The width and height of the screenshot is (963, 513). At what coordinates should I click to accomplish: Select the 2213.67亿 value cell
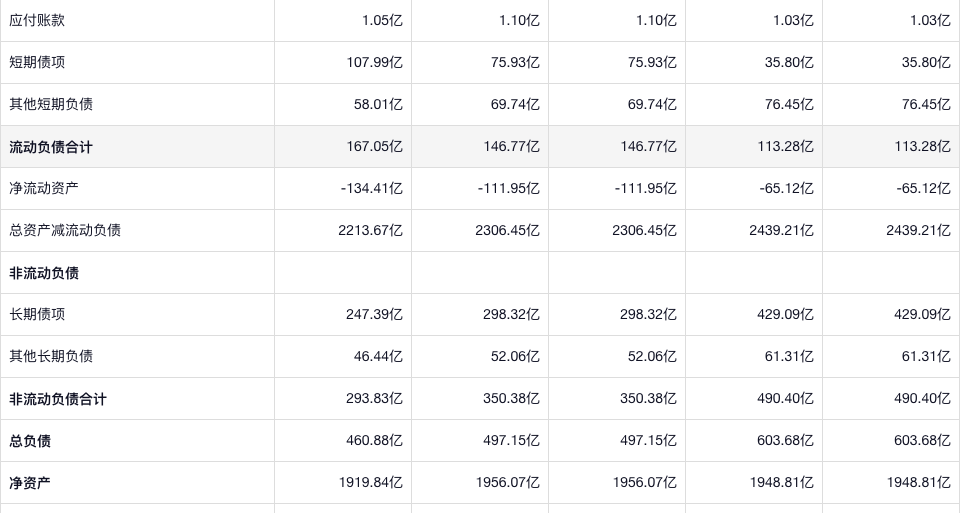(x=370, y=230)
